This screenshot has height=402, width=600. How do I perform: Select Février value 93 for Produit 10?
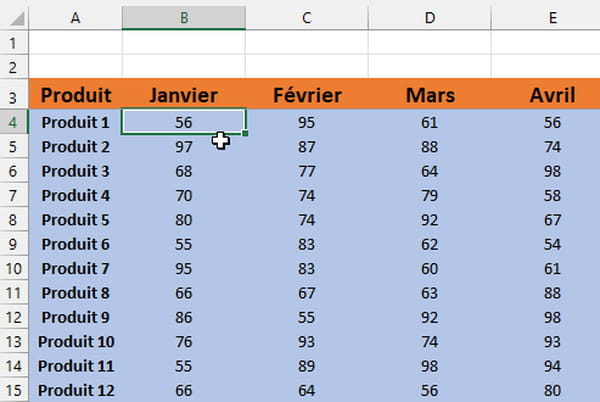[x=307, y=342]
